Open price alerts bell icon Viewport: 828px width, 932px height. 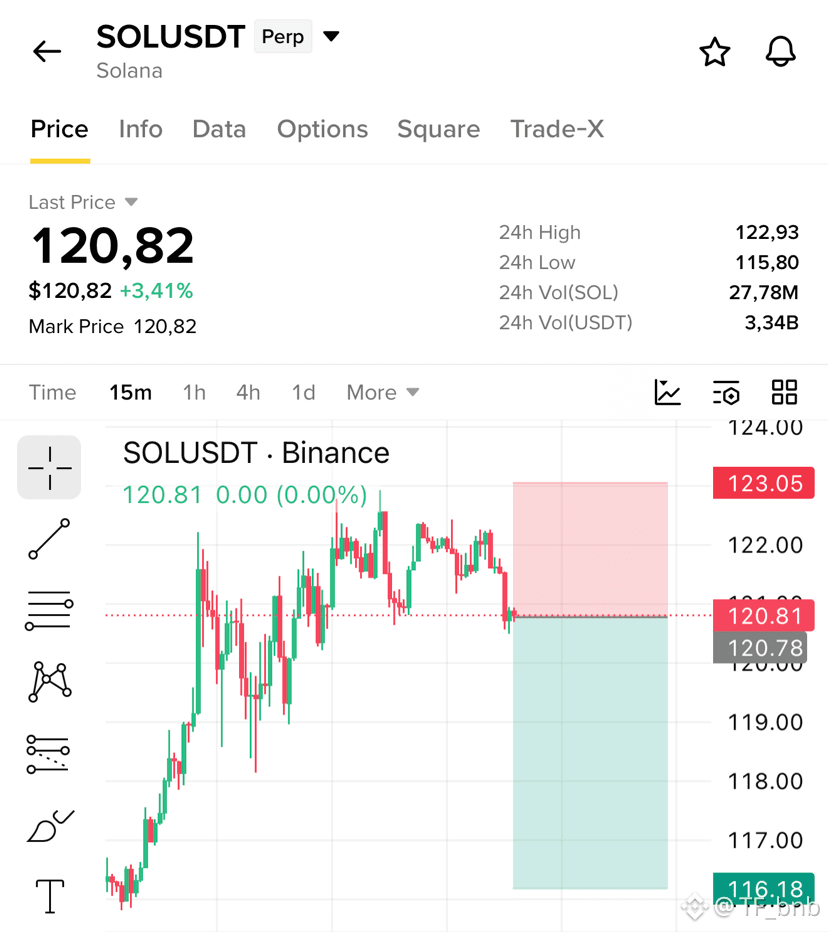(780, 51)
